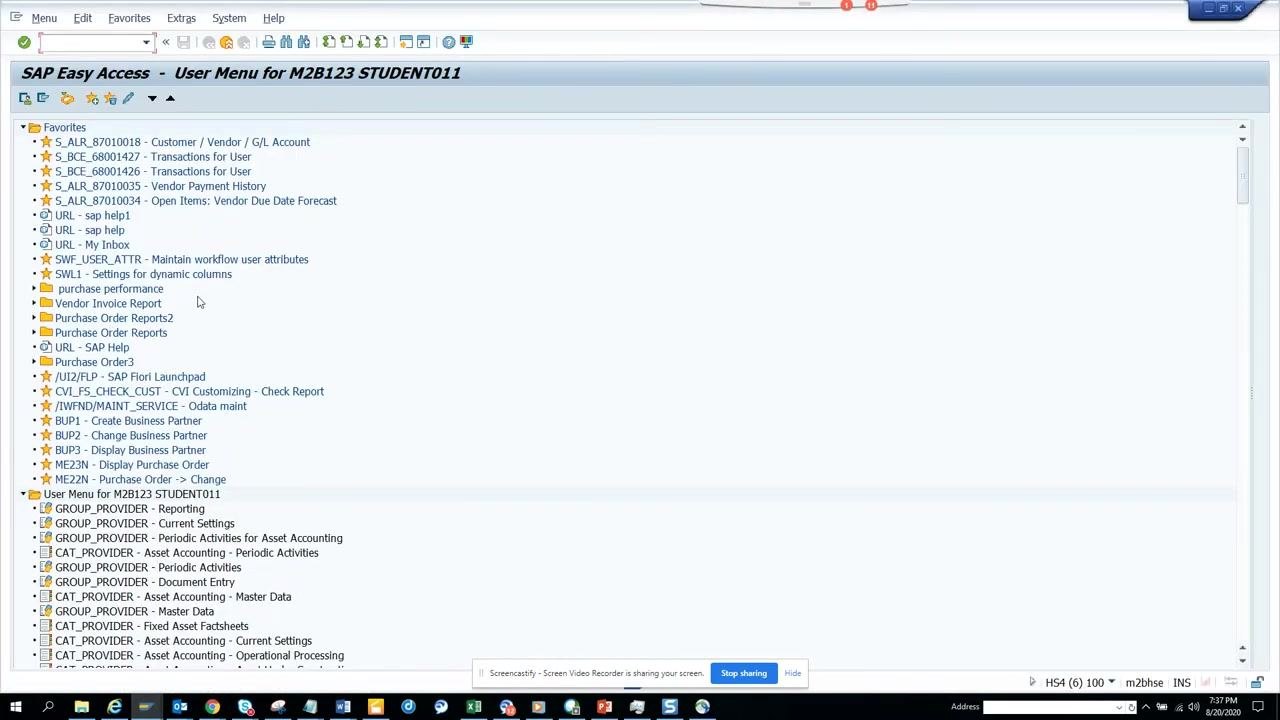Expand the purchase performance folder
This screenshot has width=1280, height=720.
[x=34, y=288]
